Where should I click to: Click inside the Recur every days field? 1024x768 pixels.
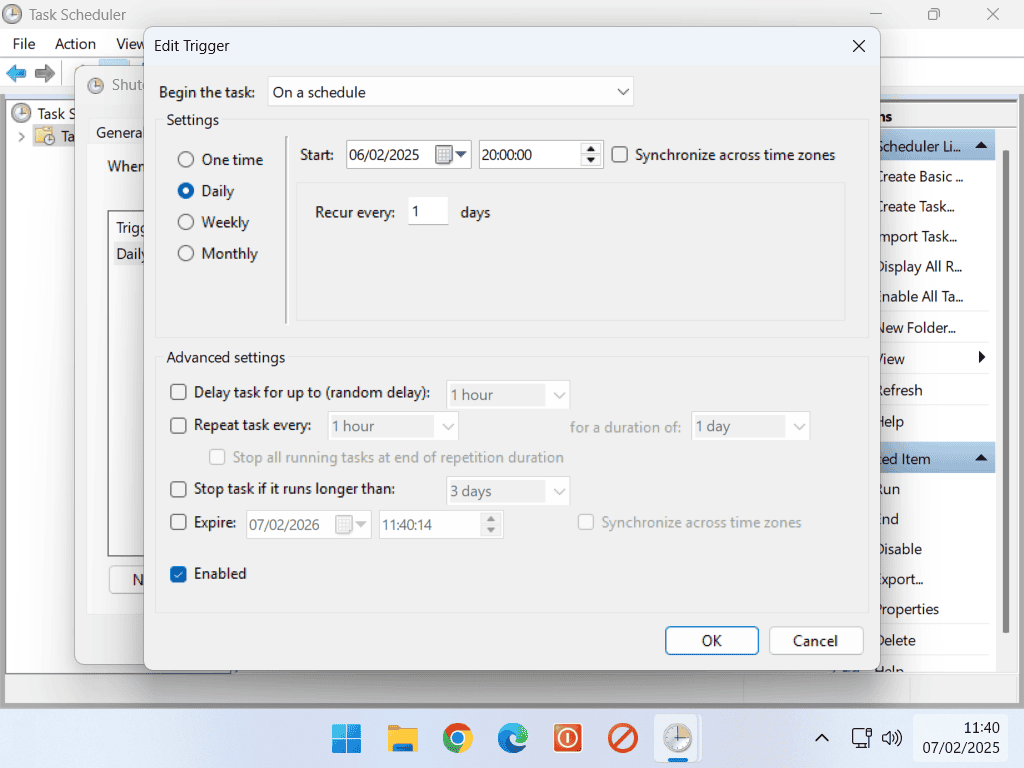[427, 212]
